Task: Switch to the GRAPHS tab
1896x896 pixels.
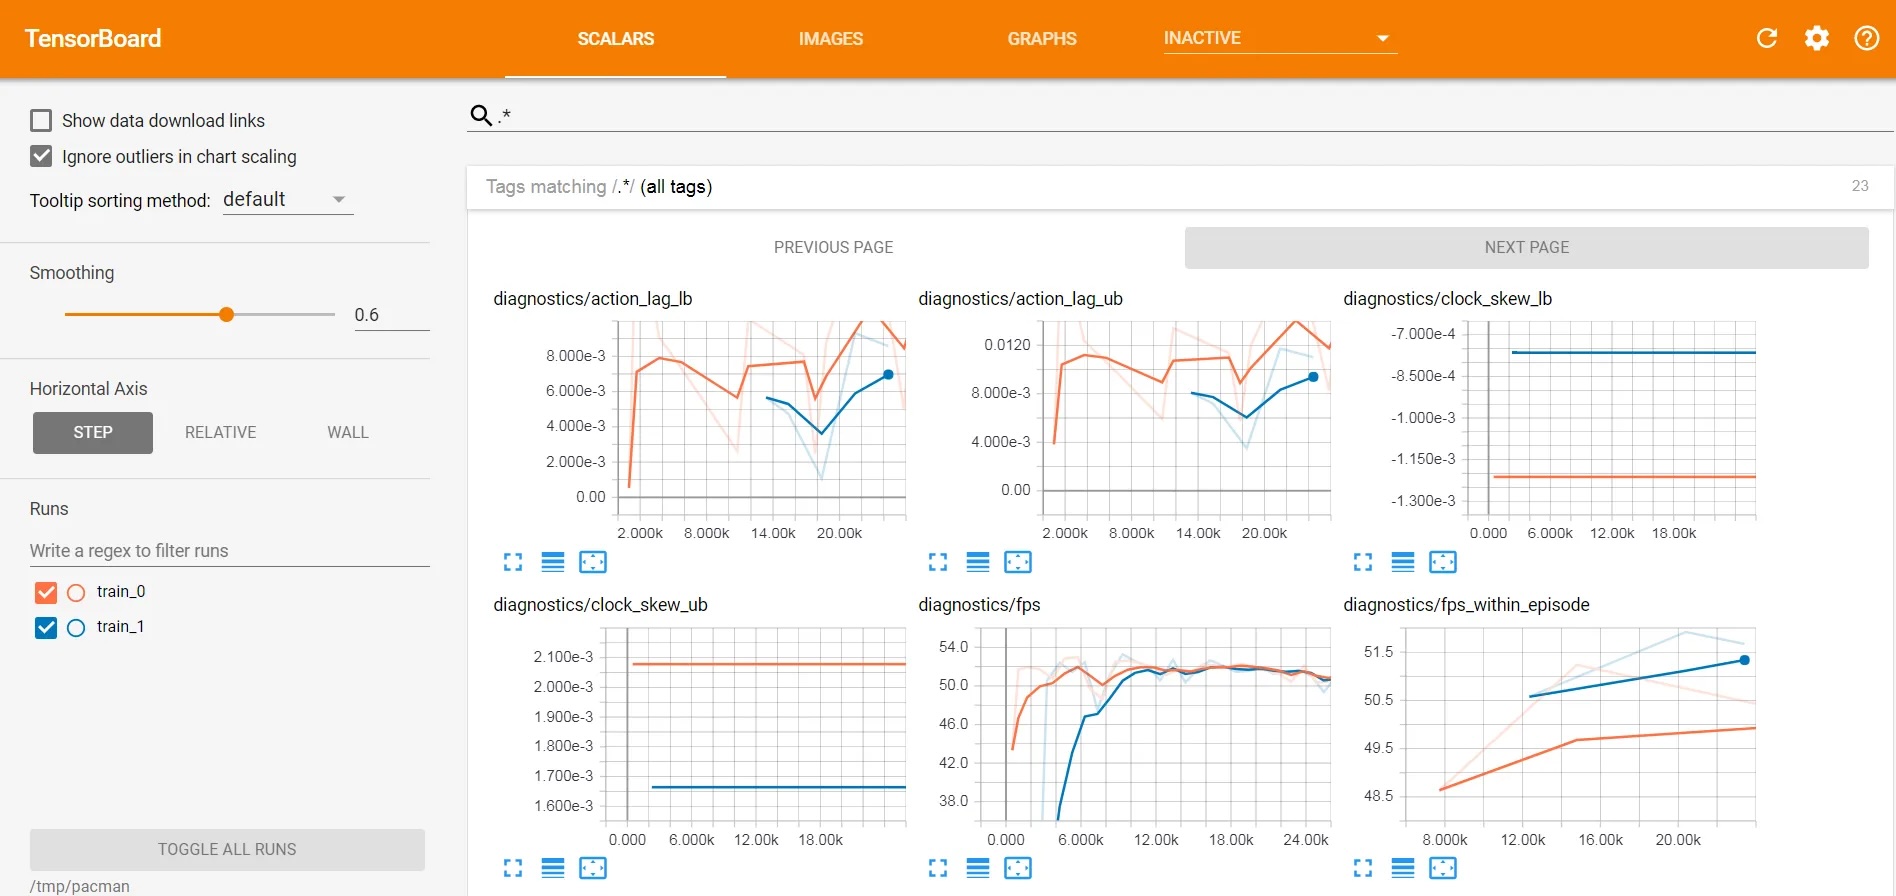Action: tap(1042, 39)
